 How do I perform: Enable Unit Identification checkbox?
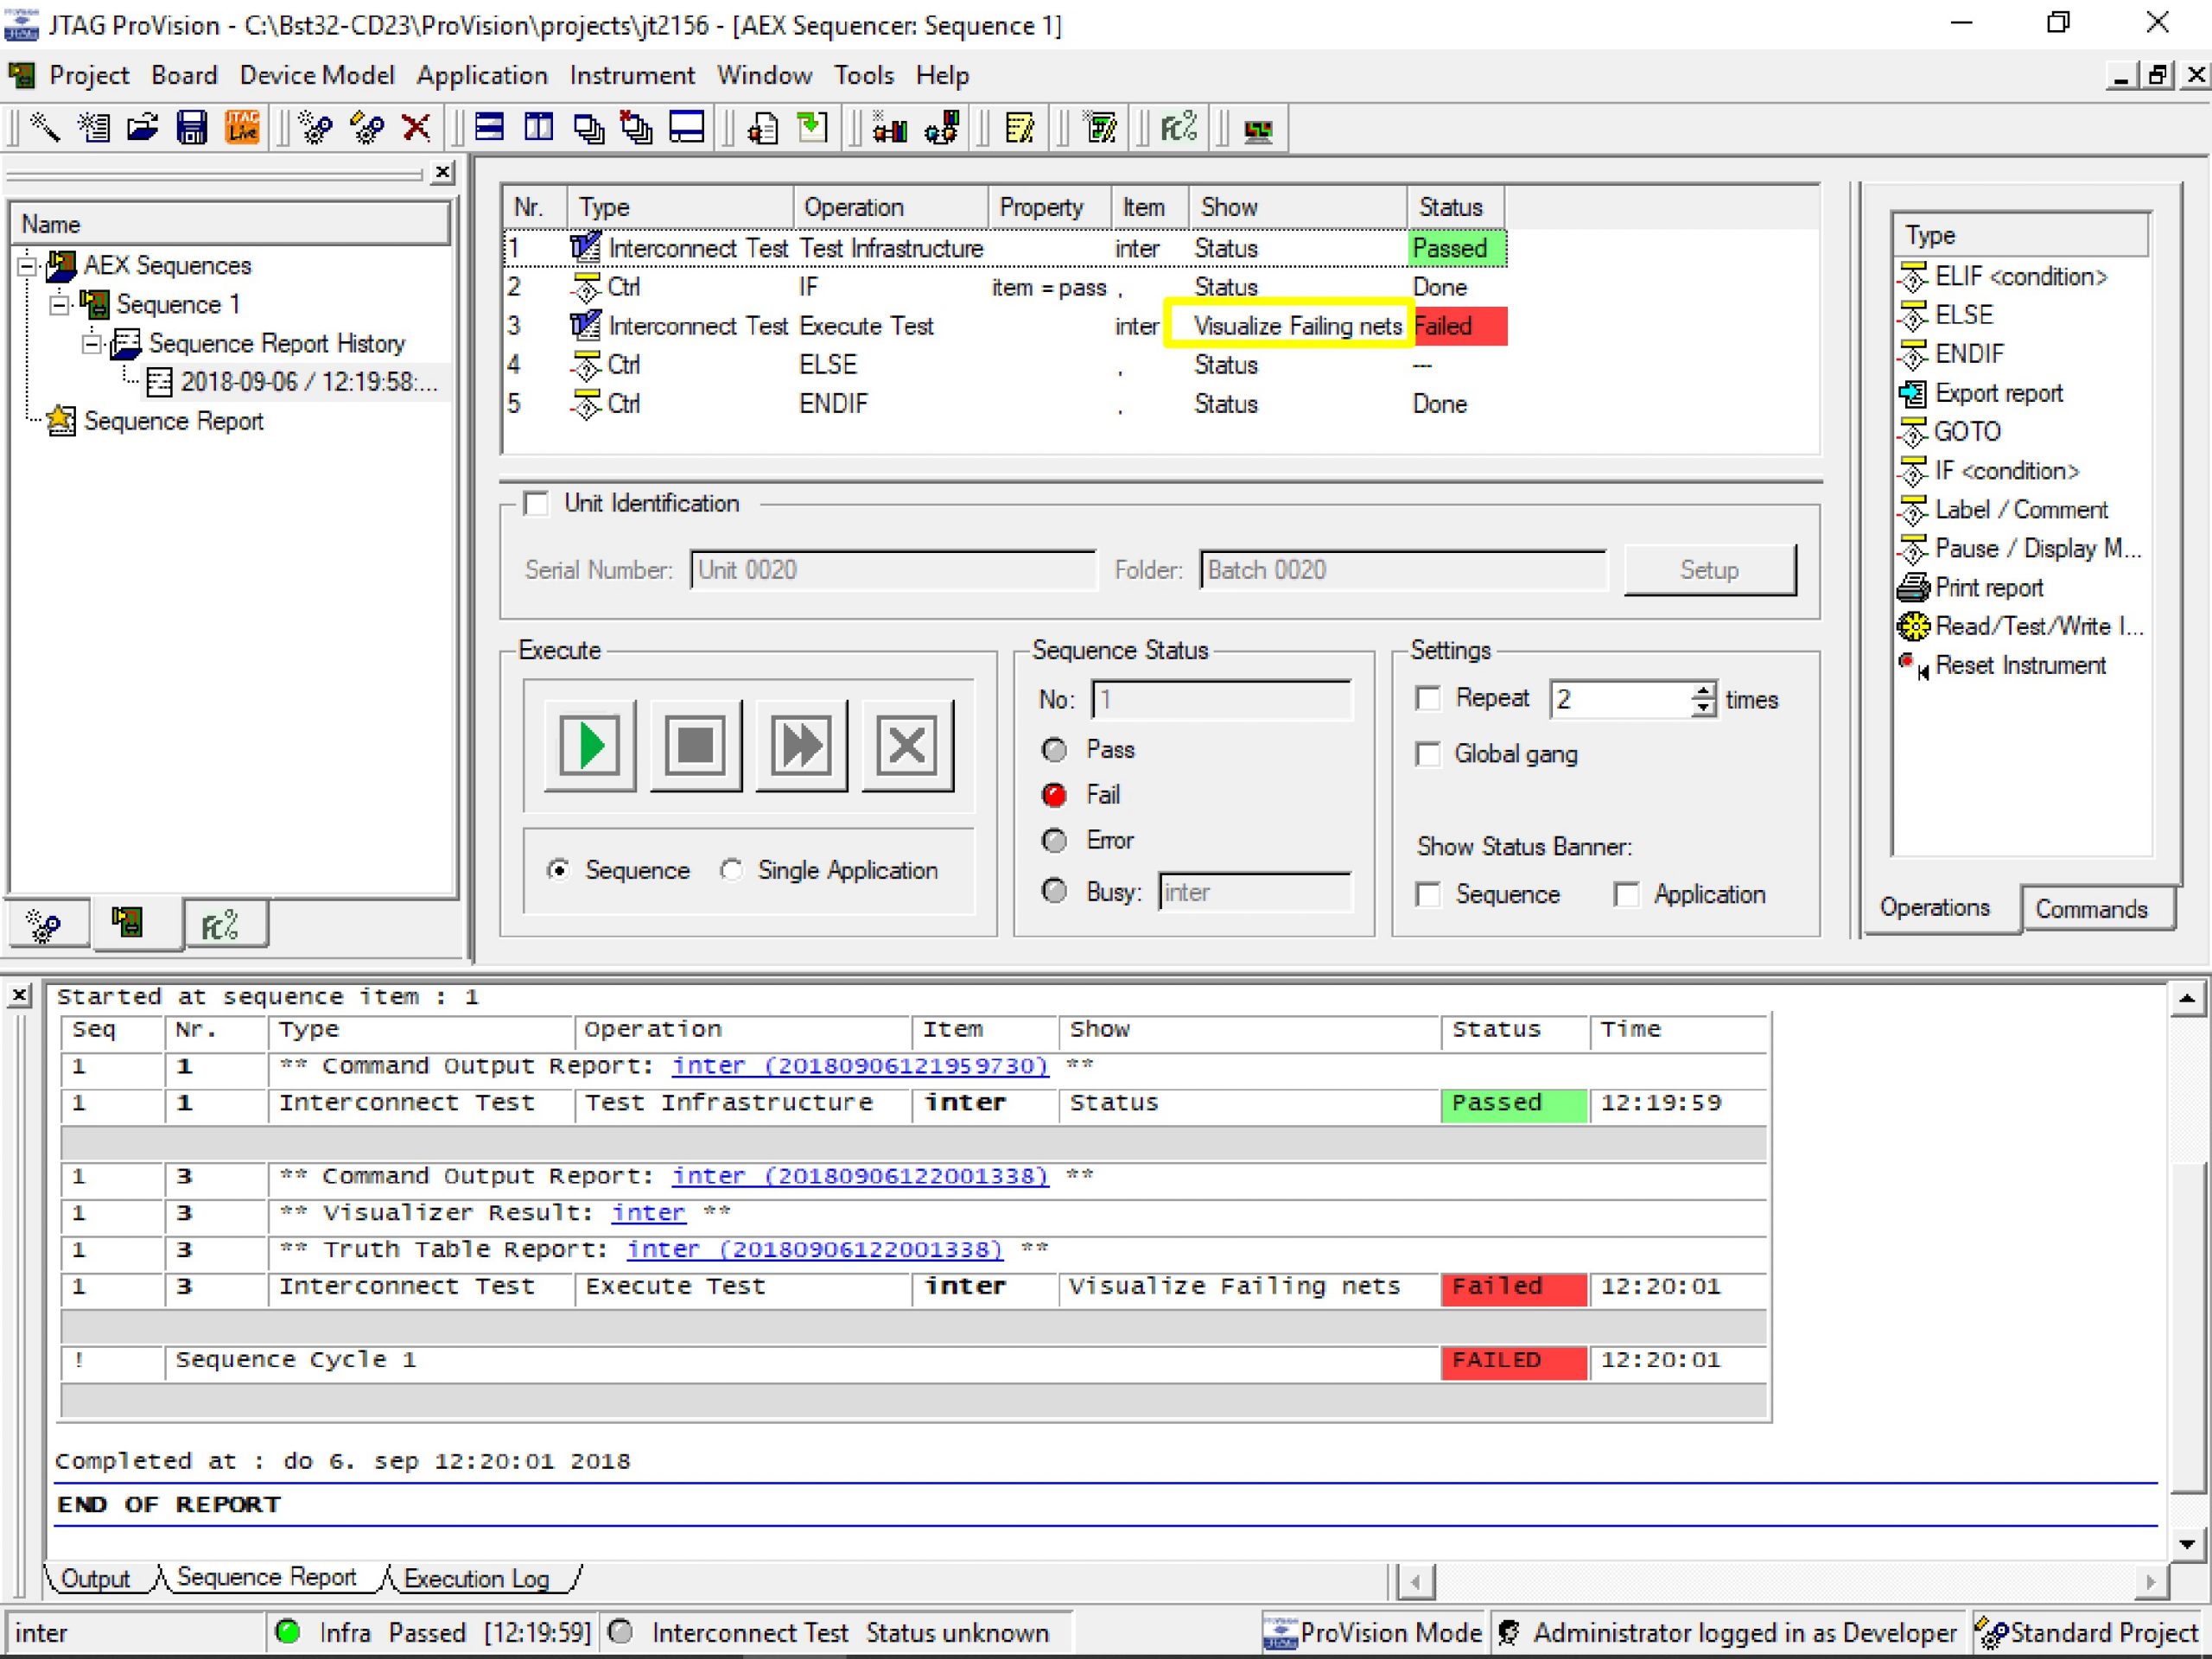(537, 503)
